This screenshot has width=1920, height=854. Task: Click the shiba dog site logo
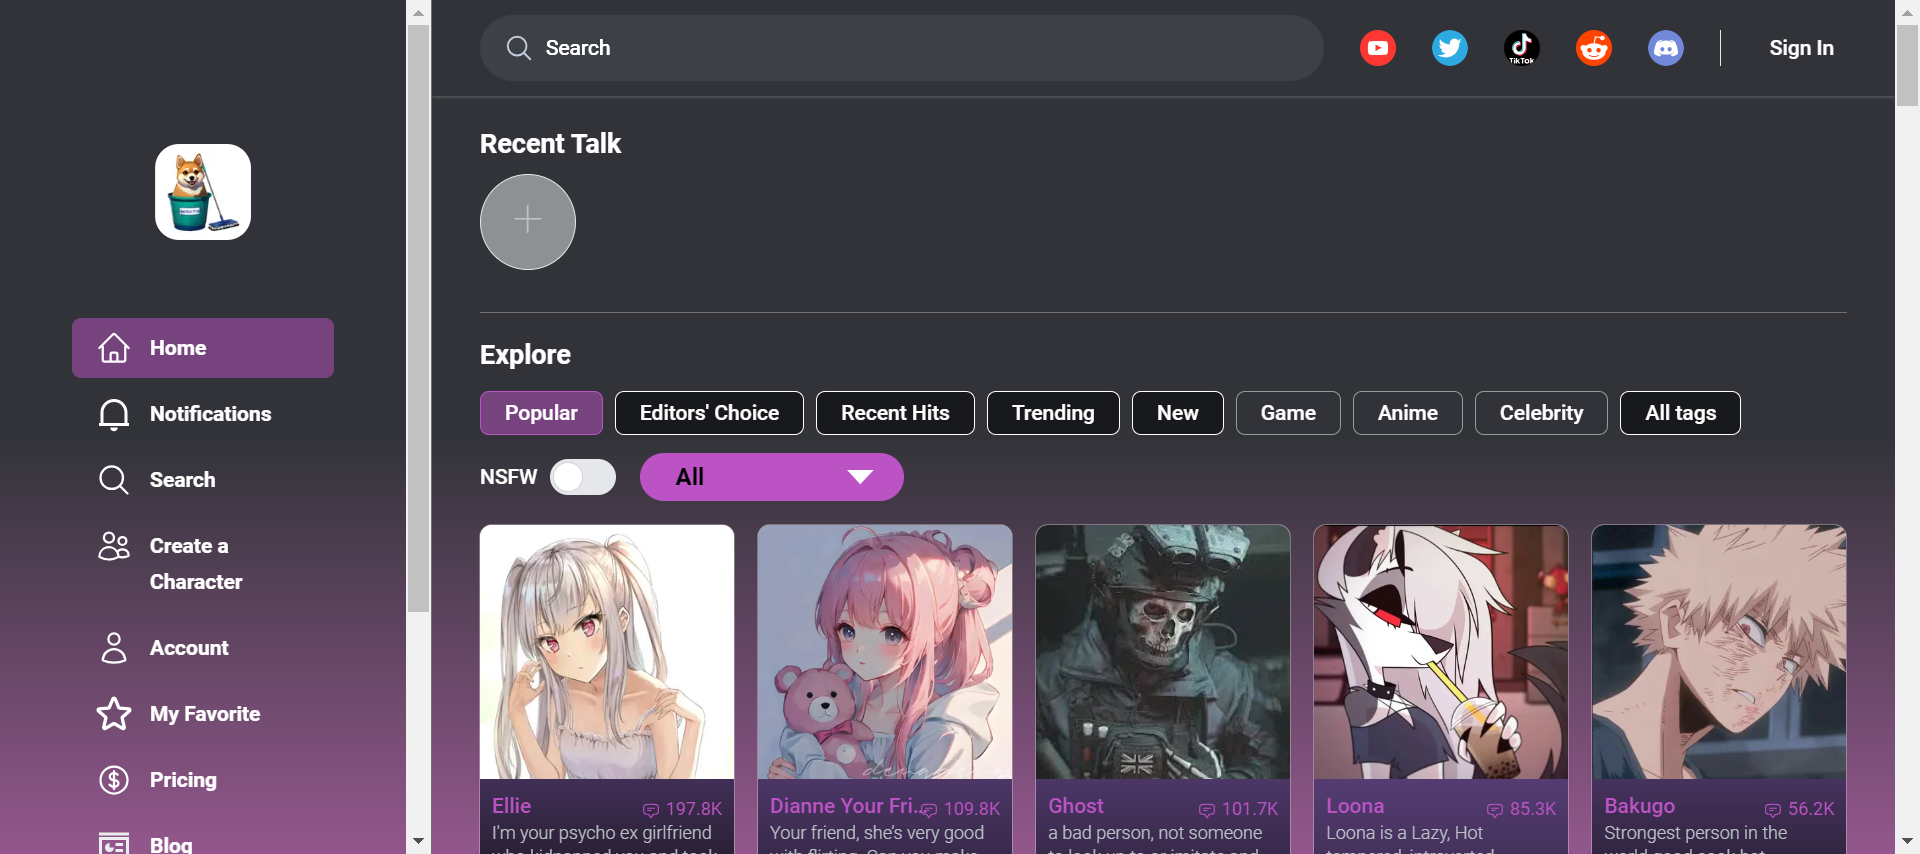[x=203, y=192]
